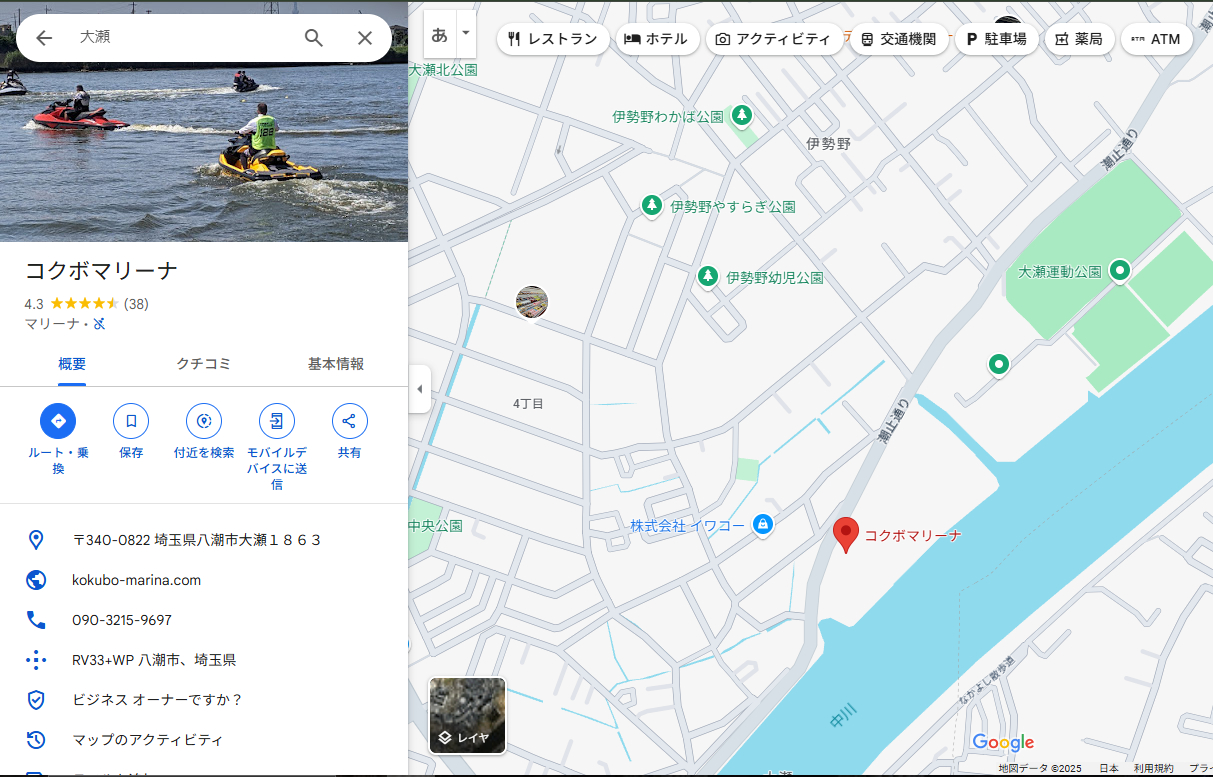
Task: Filter by ホテル chip
Action: (x=656, y=39)
